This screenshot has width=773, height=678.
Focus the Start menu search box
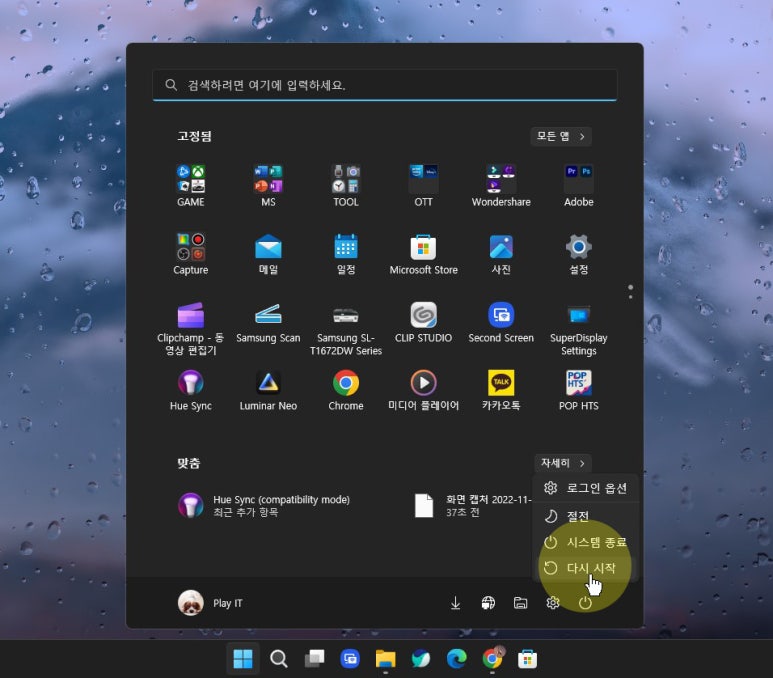[x=385, y=85]
